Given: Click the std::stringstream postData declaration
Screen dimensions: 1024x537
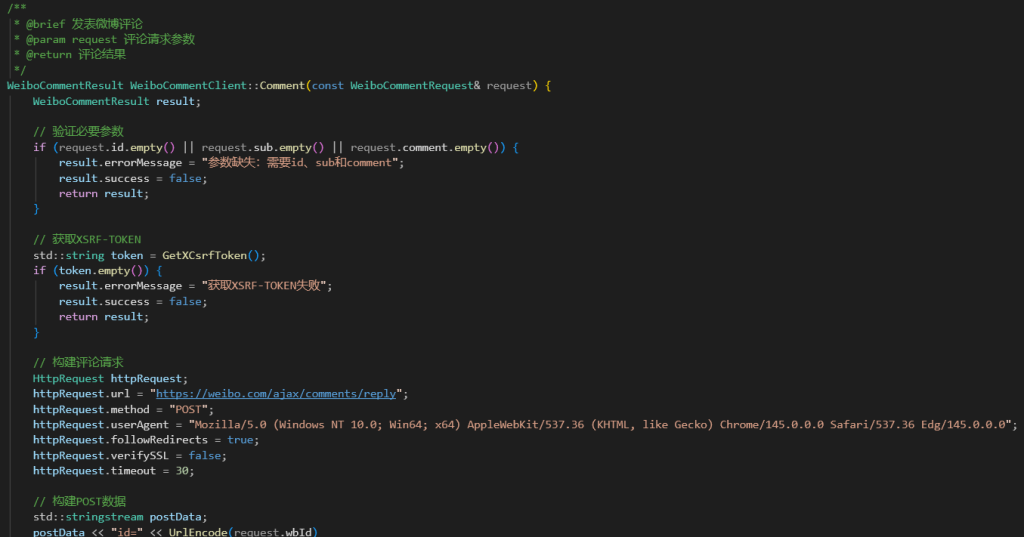Looking at the screenshot, I should 118,517.
